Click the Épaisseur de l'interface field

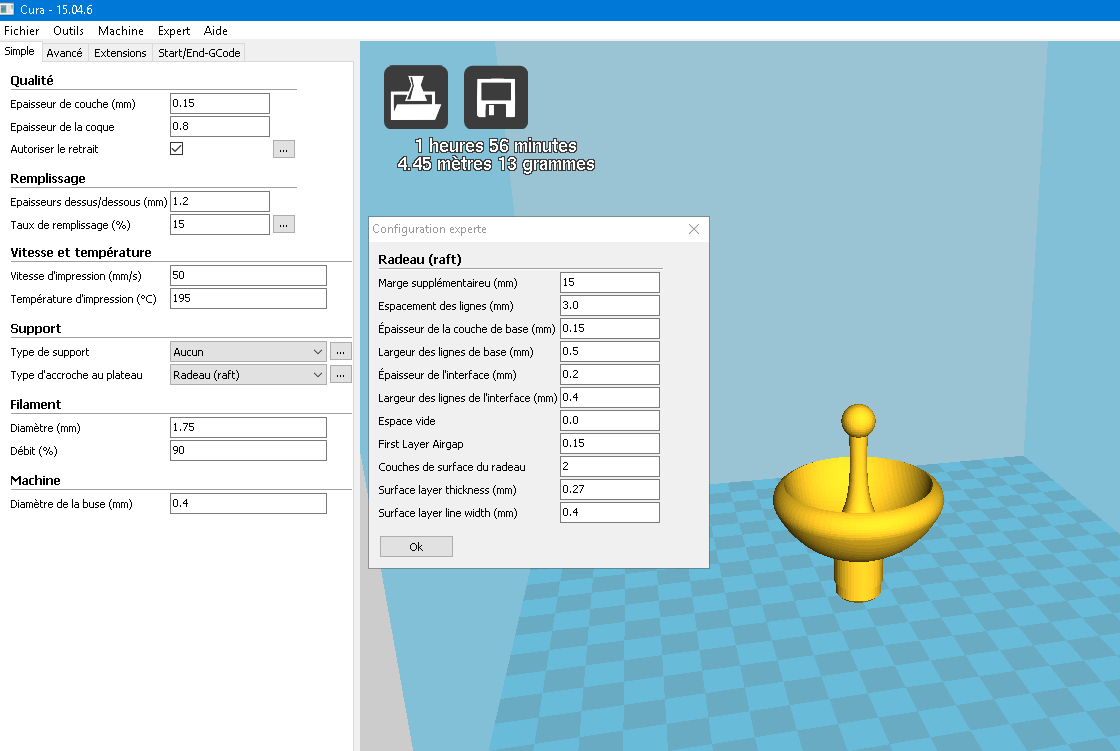610,374
